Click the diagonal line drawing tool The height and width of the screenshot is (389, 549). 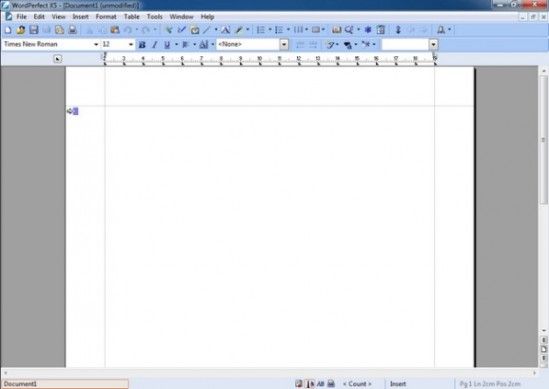click(x=207, y=30)
